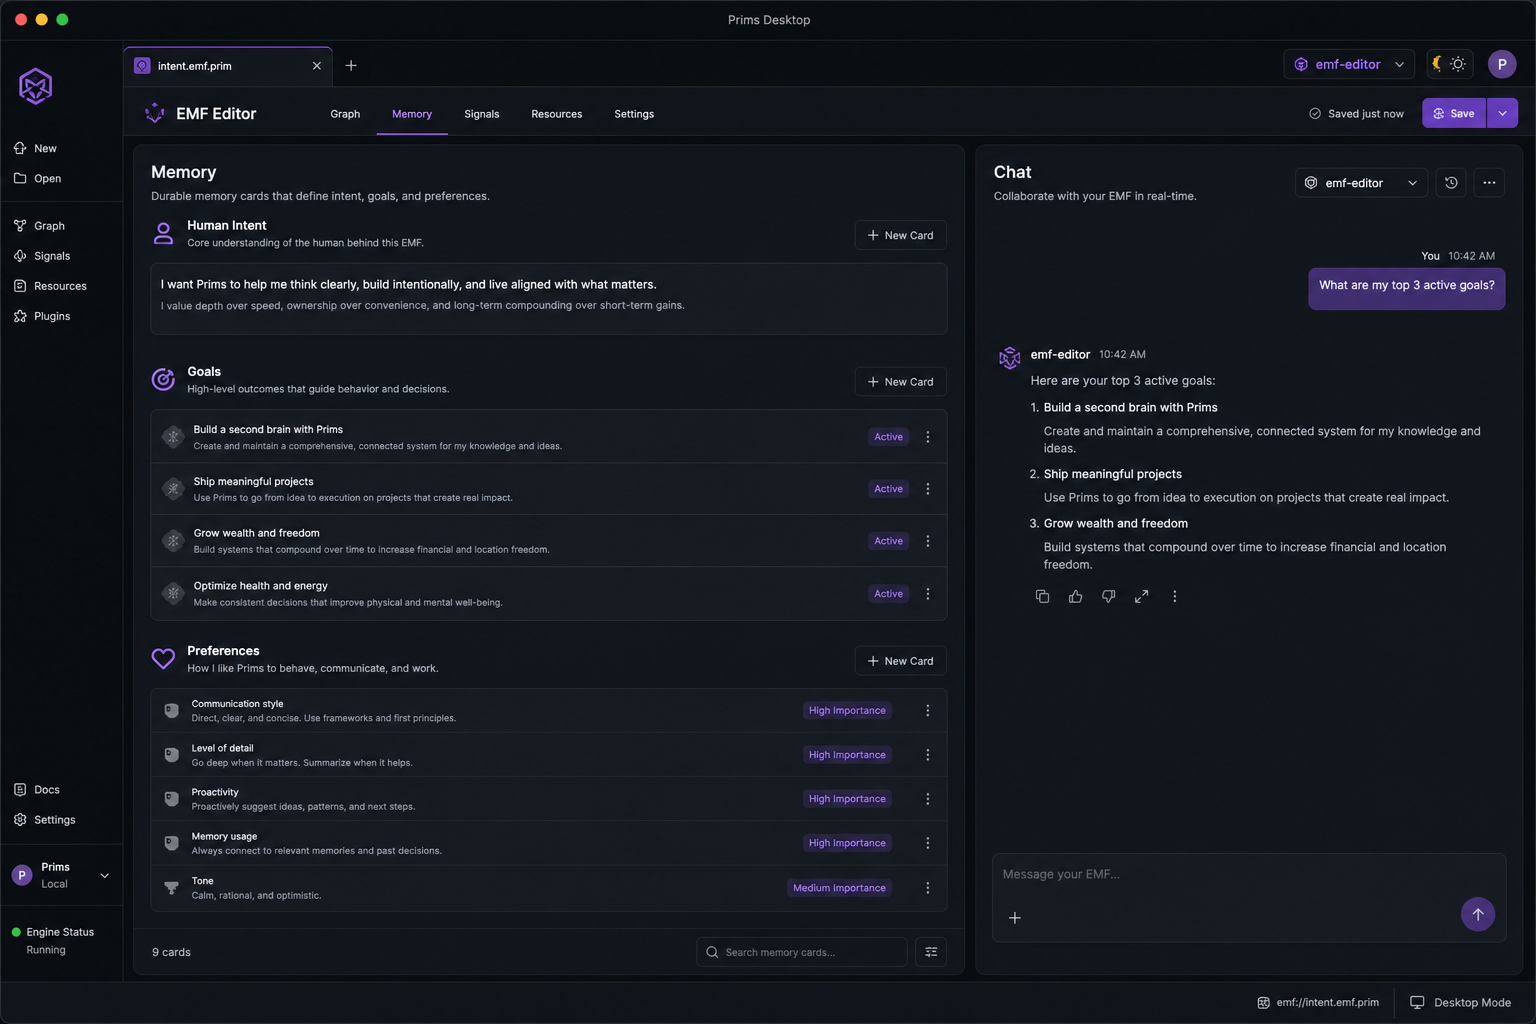Open emf-editor model dropdown in Chat

[x=1361, y=183]
